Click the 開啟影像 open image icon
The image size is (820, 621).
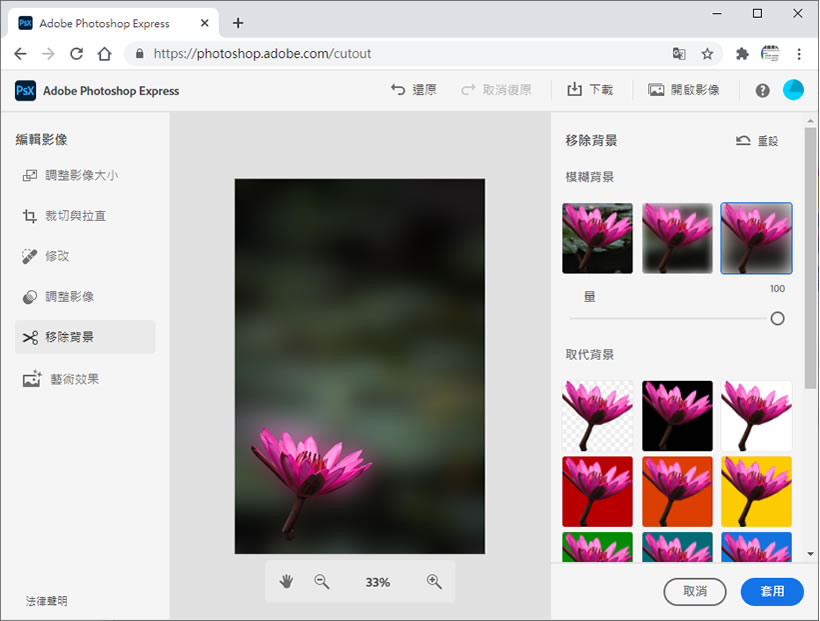[x=656, y=90]
